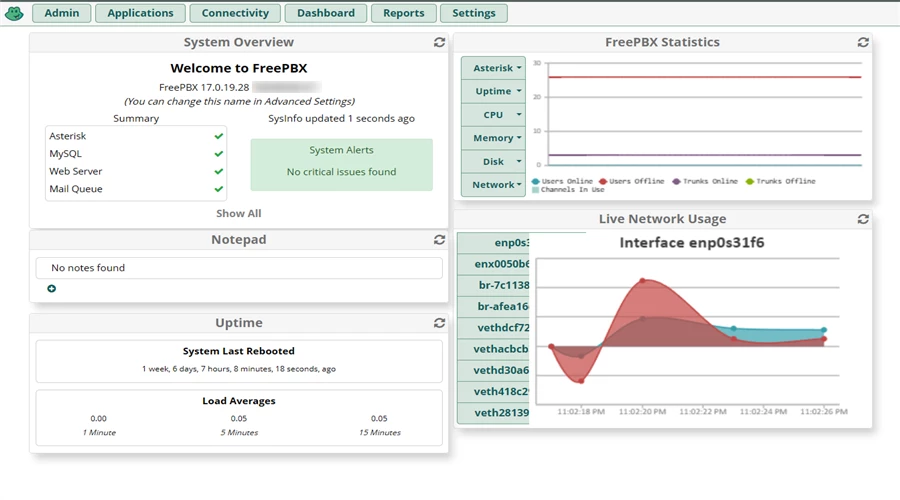Click the Asterisk green checkmark status
The image size is (900, 500).
(219, 136)
